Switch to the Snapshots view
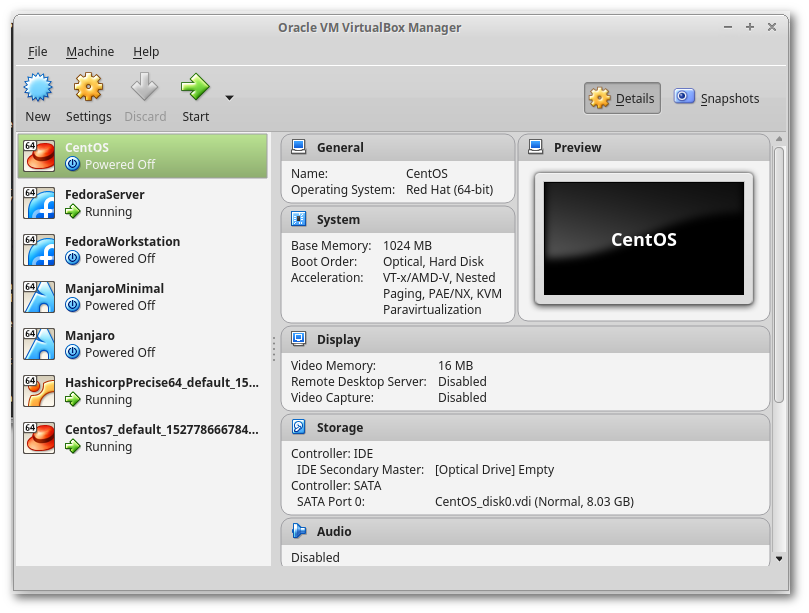Image resolution: width=809 pixels, height=613 pixels. [717, 98]
